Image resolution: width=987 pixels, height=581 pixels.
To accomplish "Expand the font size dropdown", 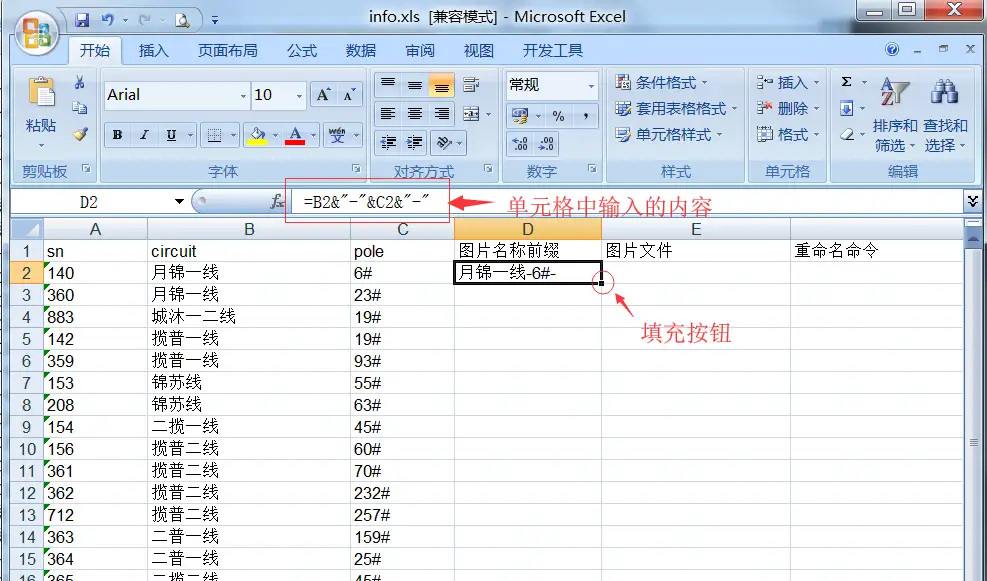I will tap(299, 96).
